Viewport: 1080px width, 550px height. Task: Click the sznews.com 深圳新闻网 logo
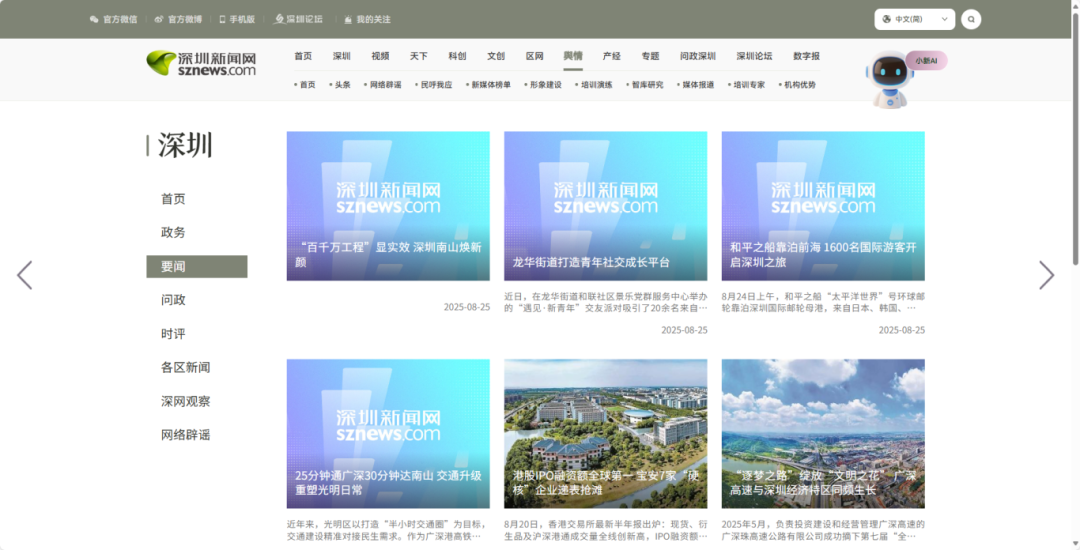201,63
